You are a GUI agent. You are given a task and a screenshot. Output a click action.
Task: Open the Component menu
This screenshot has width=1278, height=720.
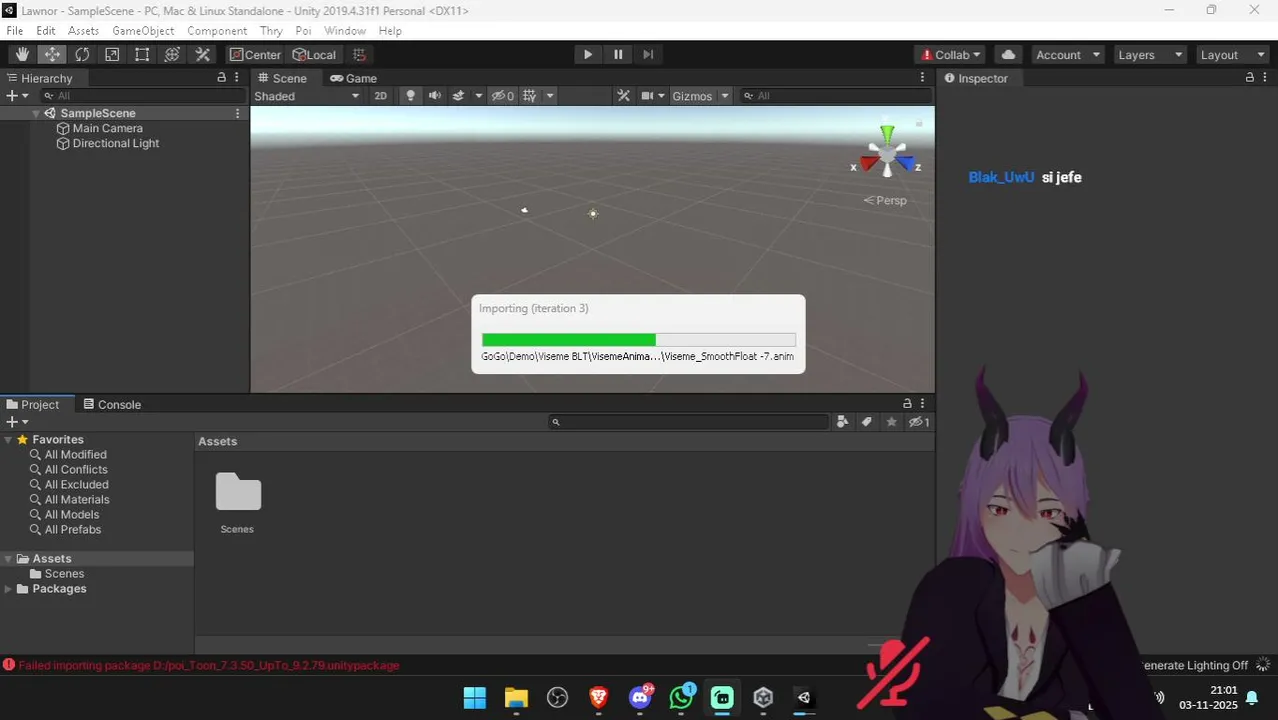[217, 31]
